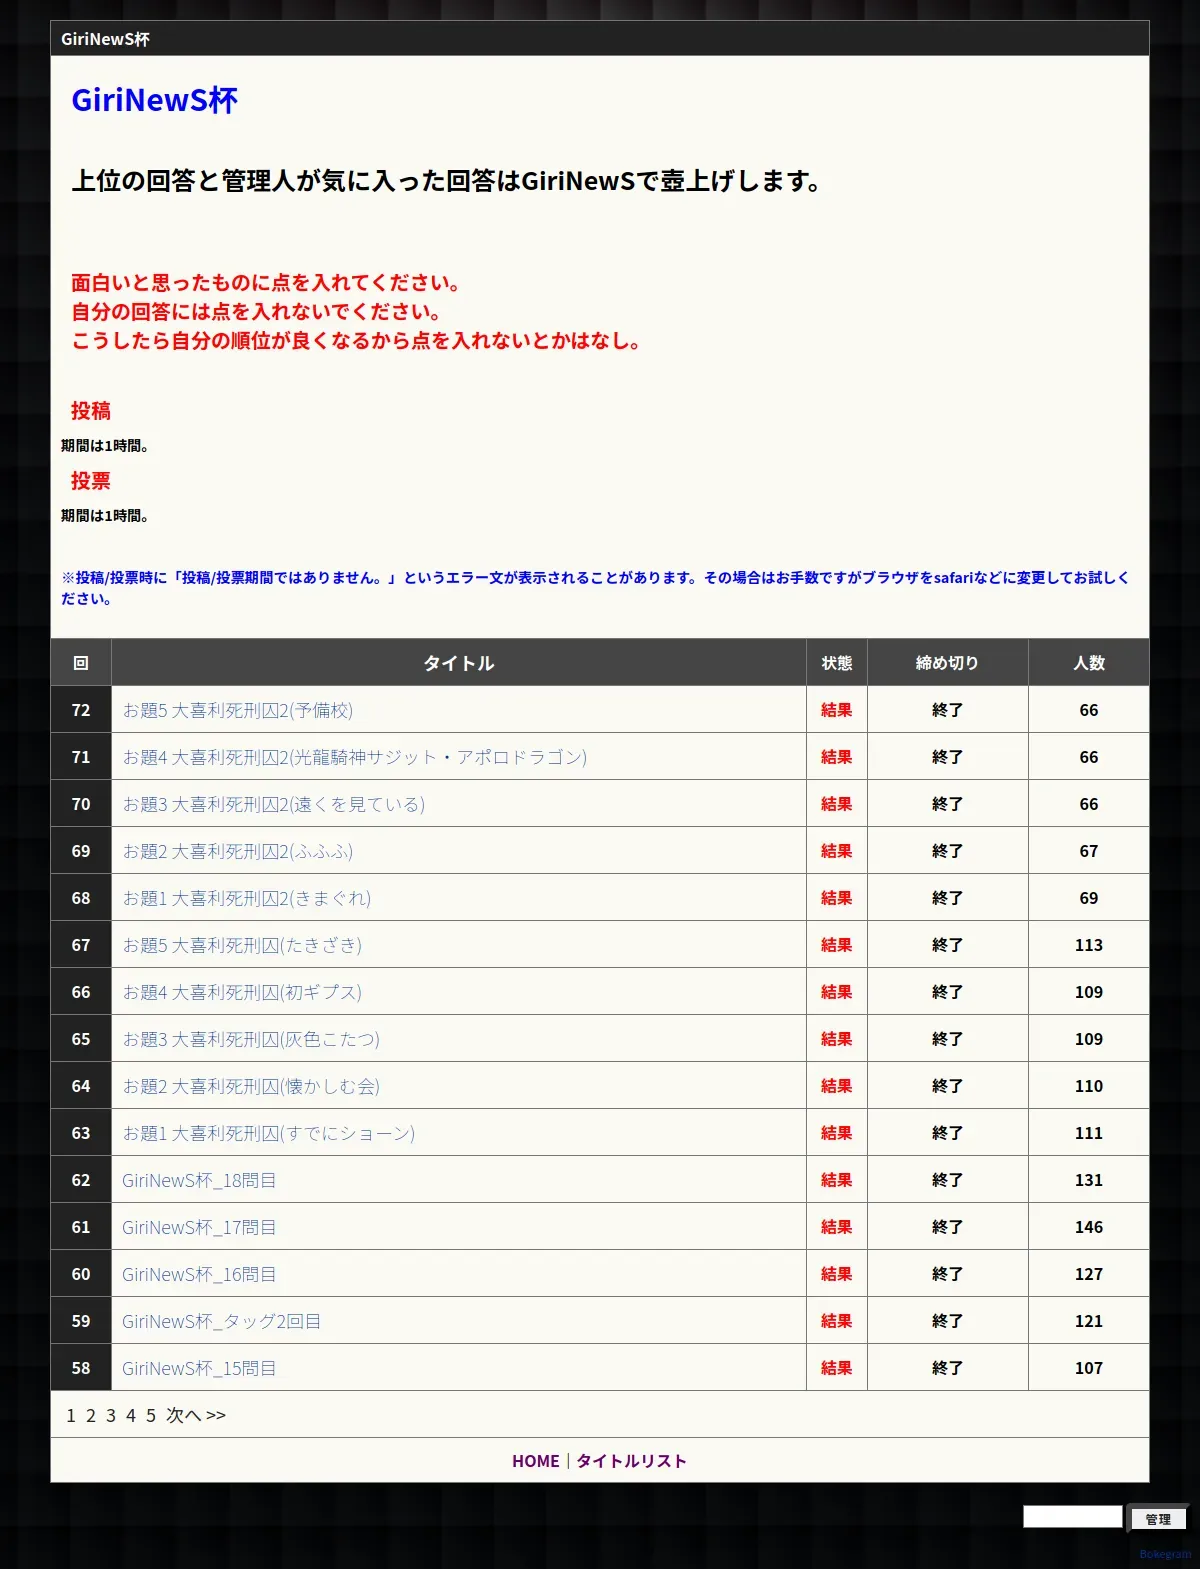Open お題1 大喜利死刑囚(すでにショーン) title
The width and height of the screenshot is (1200, 1569).
pyautogui.click(x=268, y=1133)
